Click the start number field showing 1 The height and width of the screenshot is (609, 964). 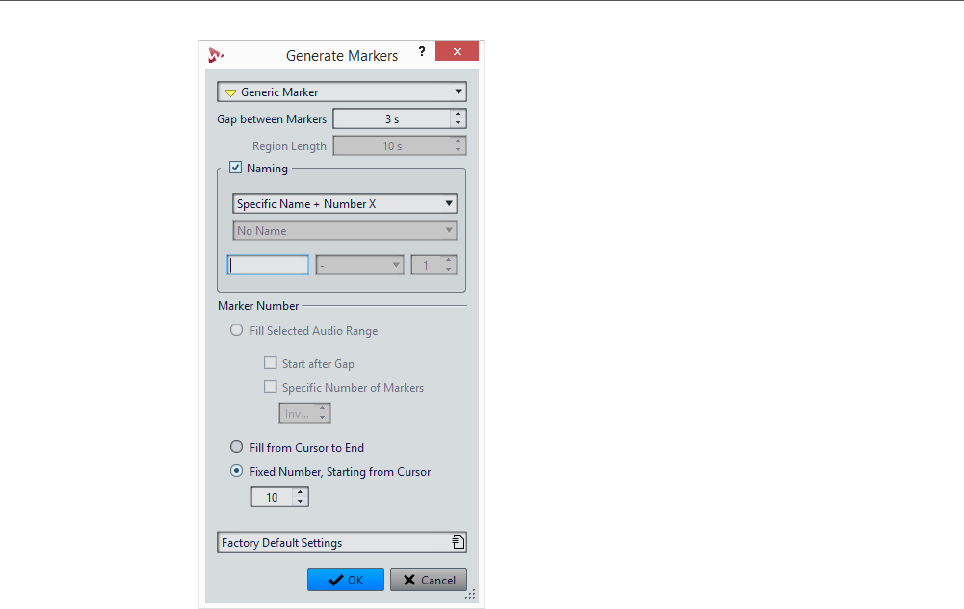pyautogui.click(x=427, y=265)
